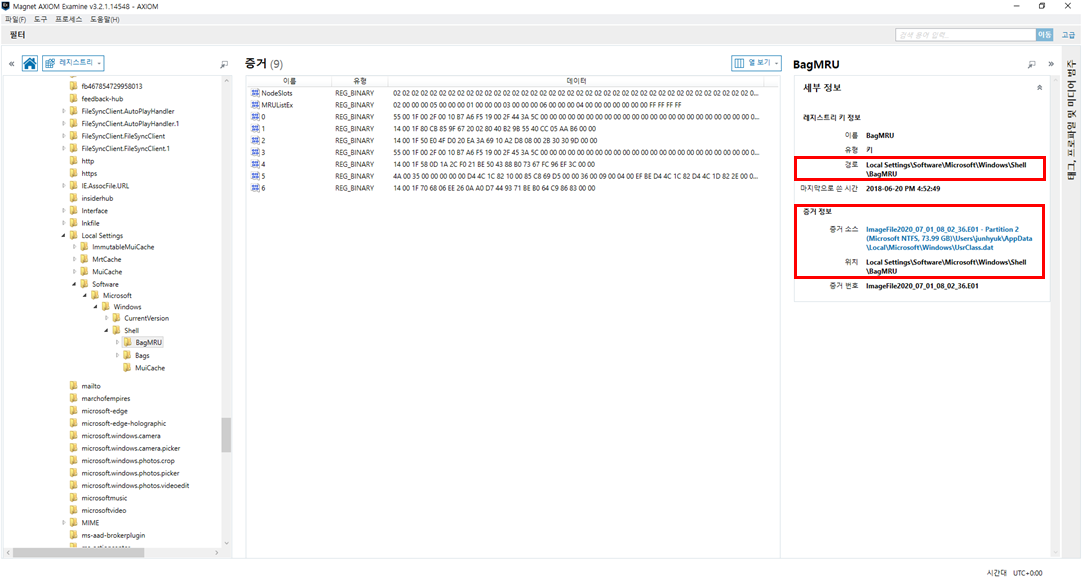Open the 도구 menu
Viewport: 1082px width, 588px height.
pyautogui.click(x=41, y=19)
